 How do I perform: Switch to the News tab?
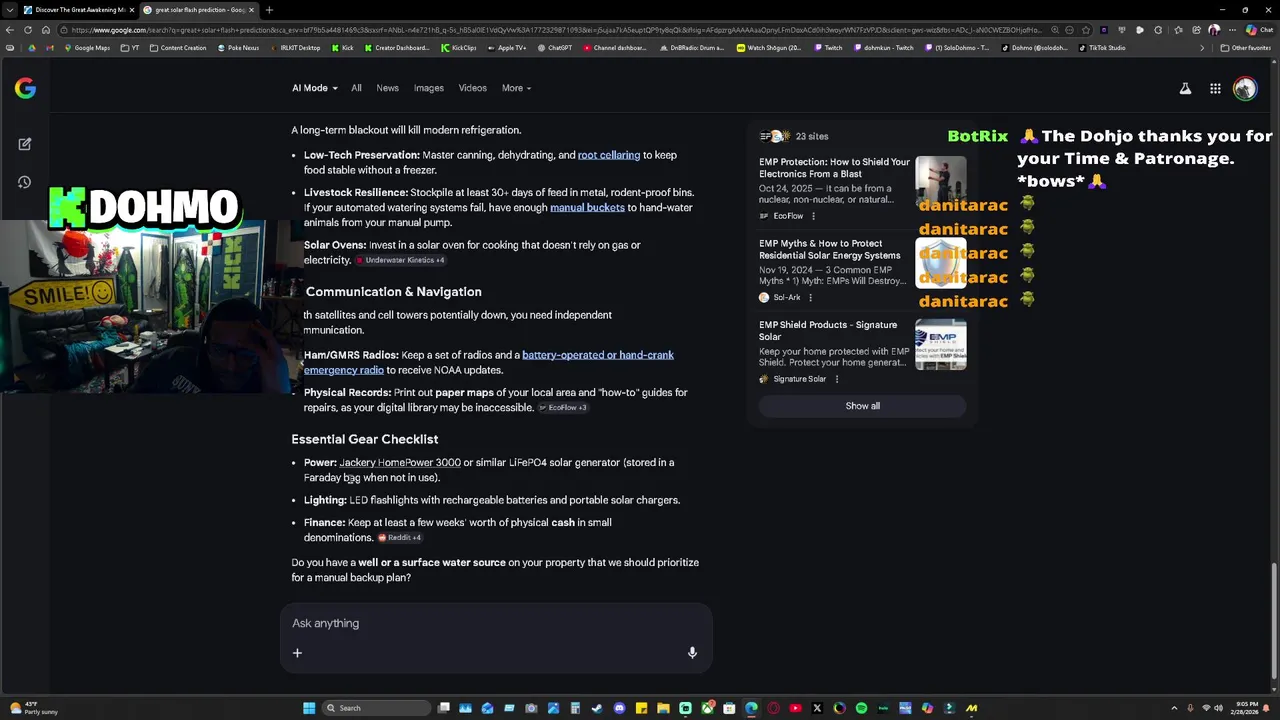[x=387, y=88]
